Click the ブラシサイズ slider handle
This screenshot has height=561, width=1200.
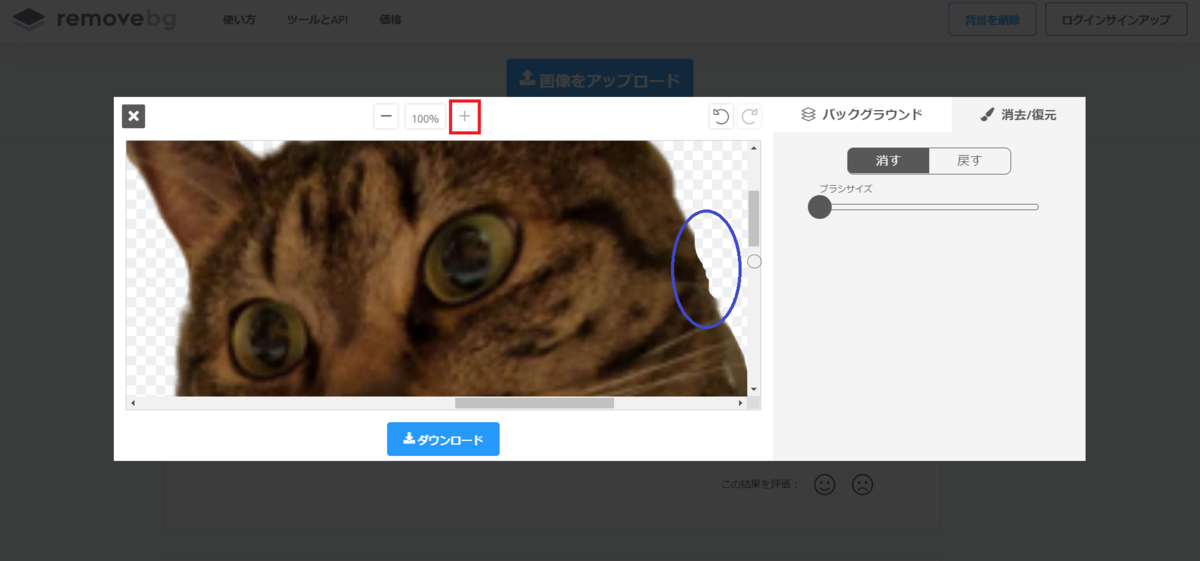819,207
